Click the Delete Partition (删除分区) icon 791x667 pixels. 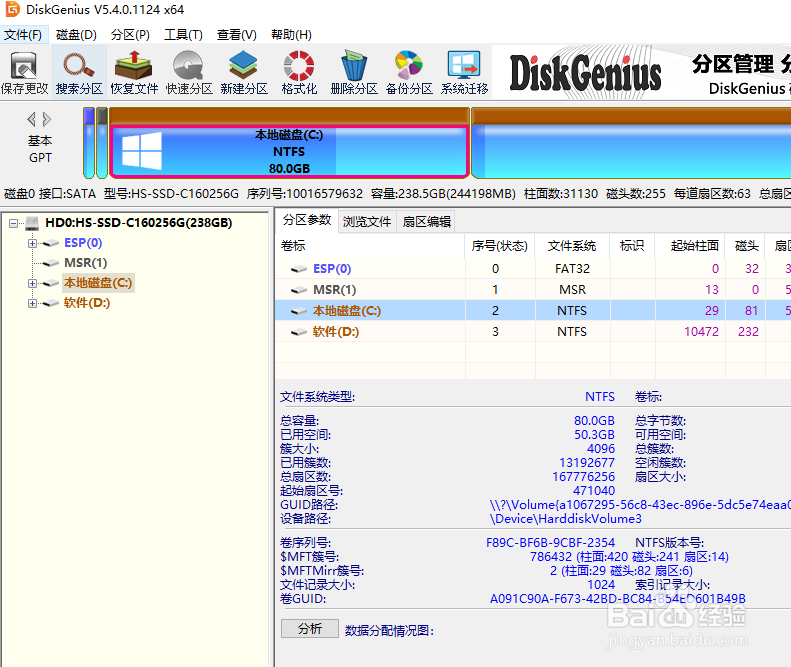tap(354, 73)
